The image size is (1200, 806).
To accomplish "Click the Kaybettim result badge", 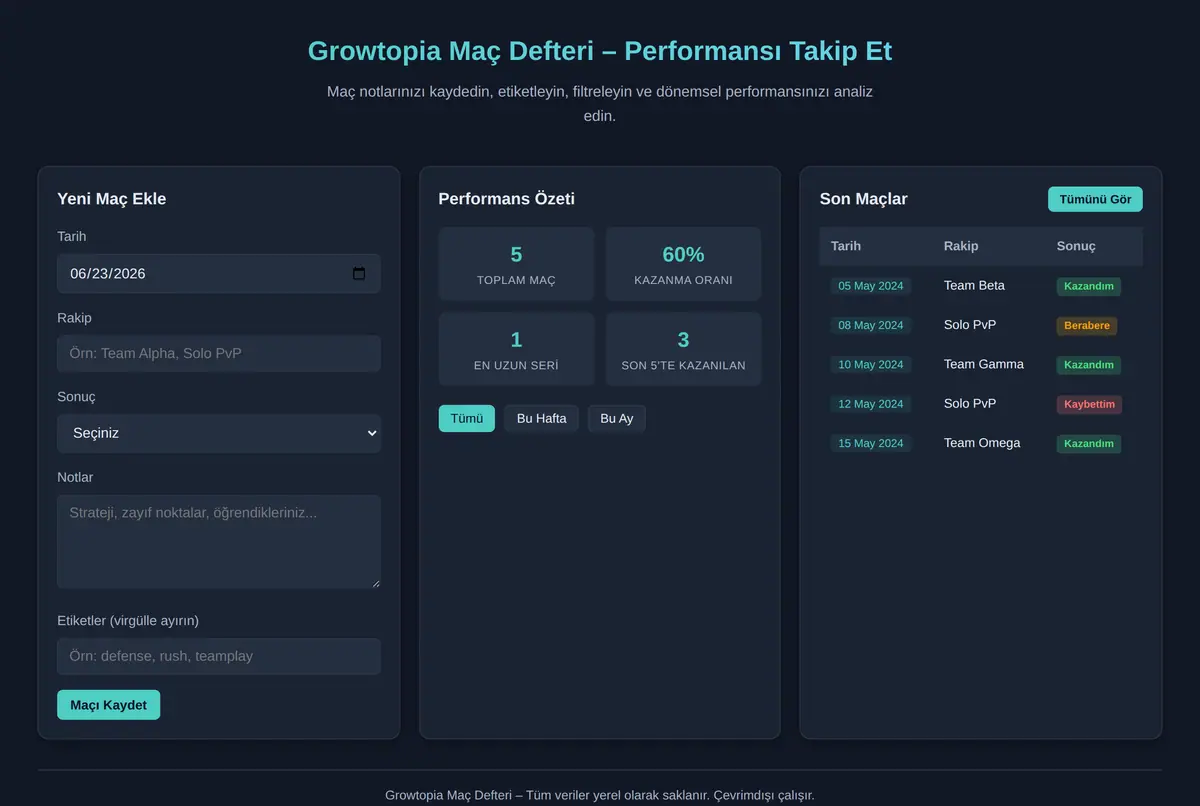I will pos(1089,404).
